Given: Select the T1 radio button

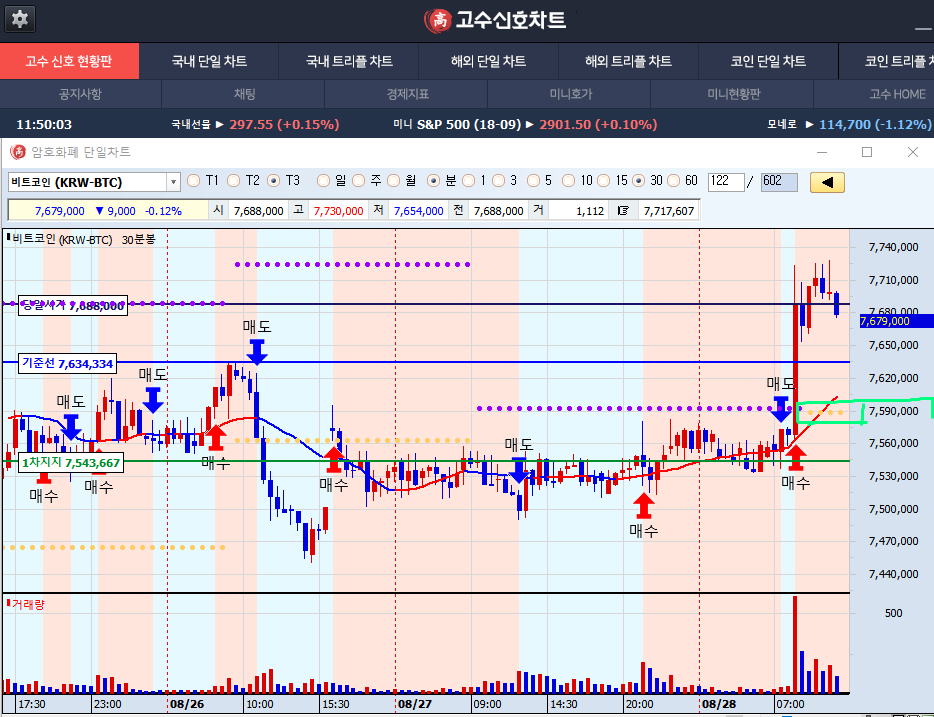Looking at the screenshot, I should [x=193, y=181].
